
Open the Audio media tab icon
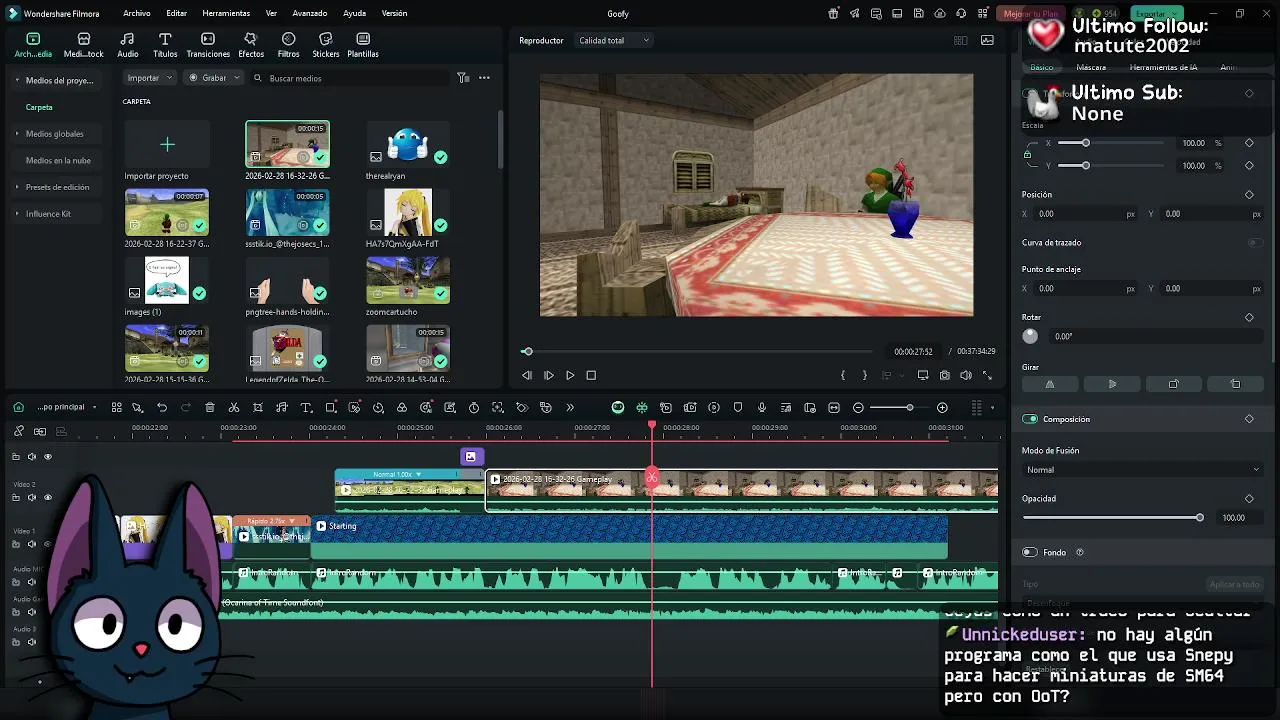[x=128, y=39]
